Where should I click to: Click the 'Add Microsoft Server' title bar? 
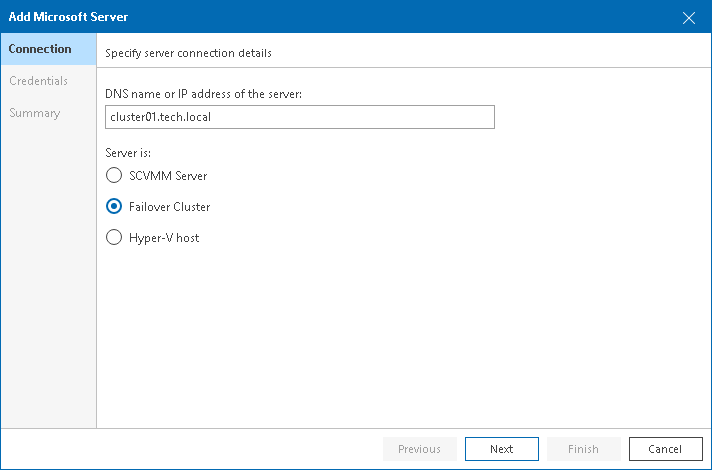pyautogui.click(x=300, y=17)
